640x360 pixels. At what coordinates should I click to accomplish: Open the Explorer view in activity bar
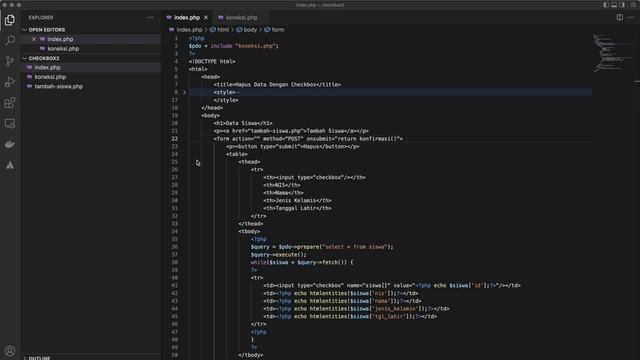10,20
